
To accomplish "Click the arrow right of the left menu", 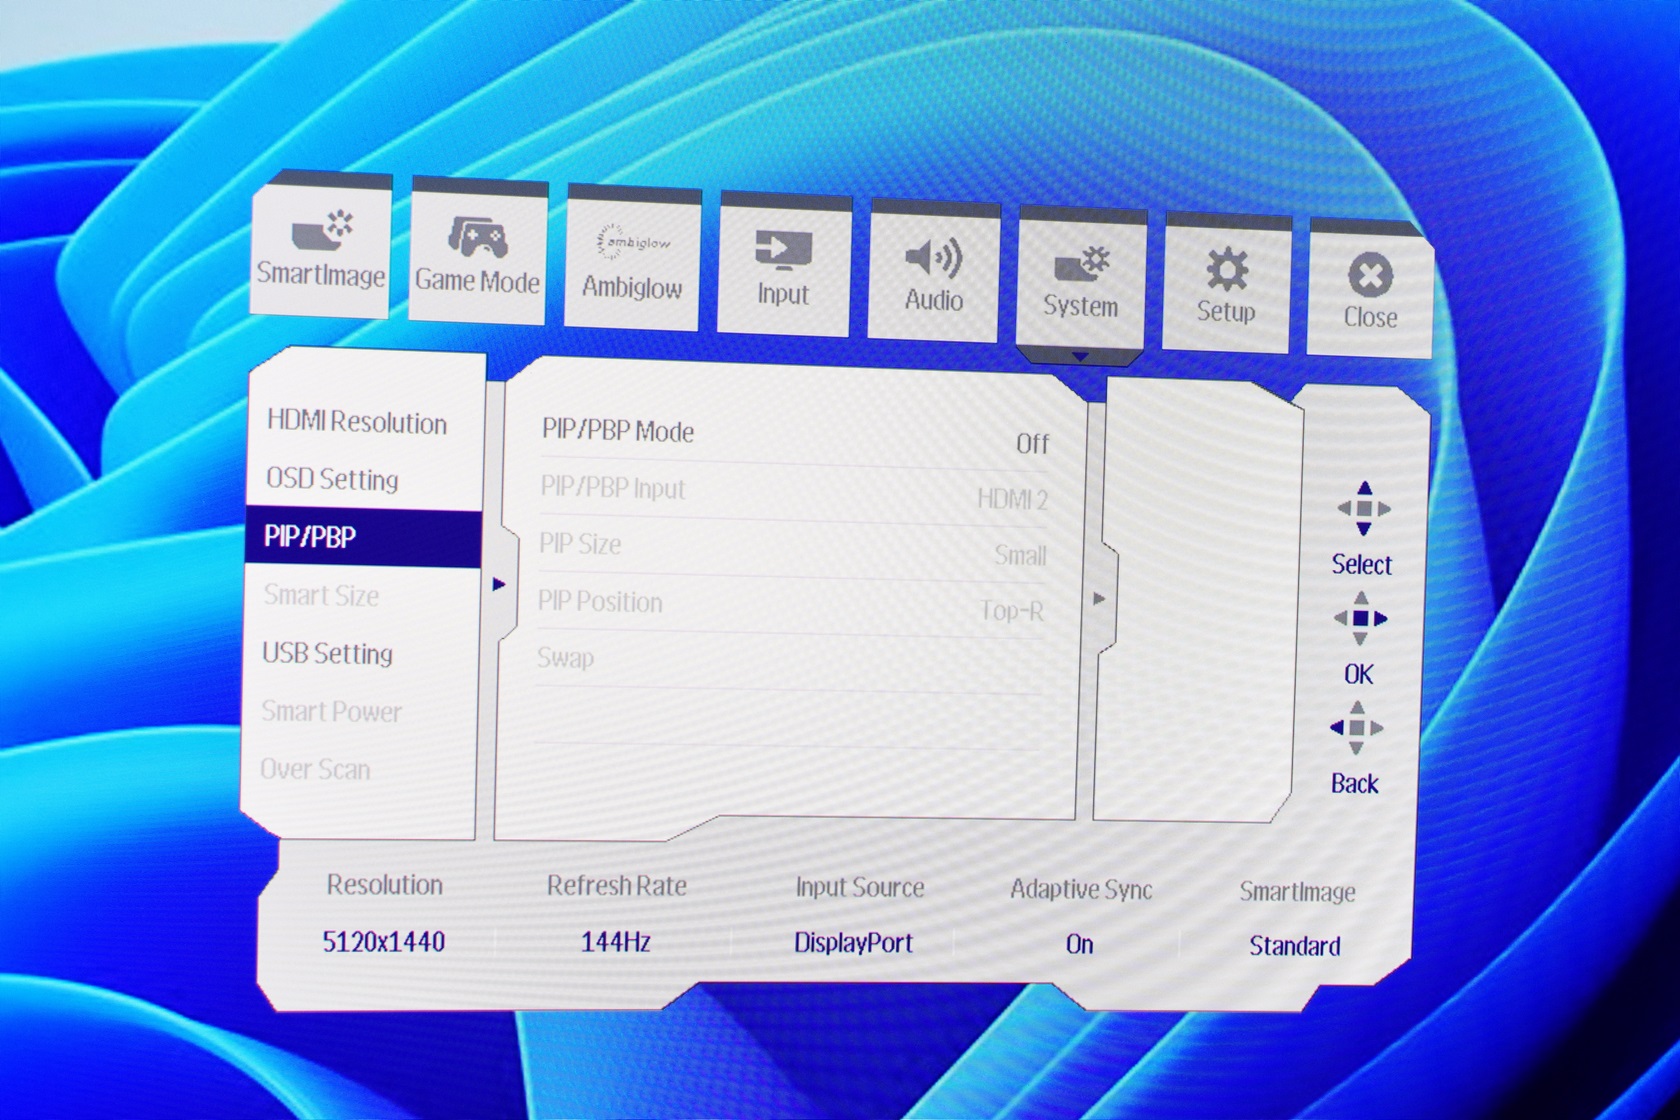I will tap(499, 584).
